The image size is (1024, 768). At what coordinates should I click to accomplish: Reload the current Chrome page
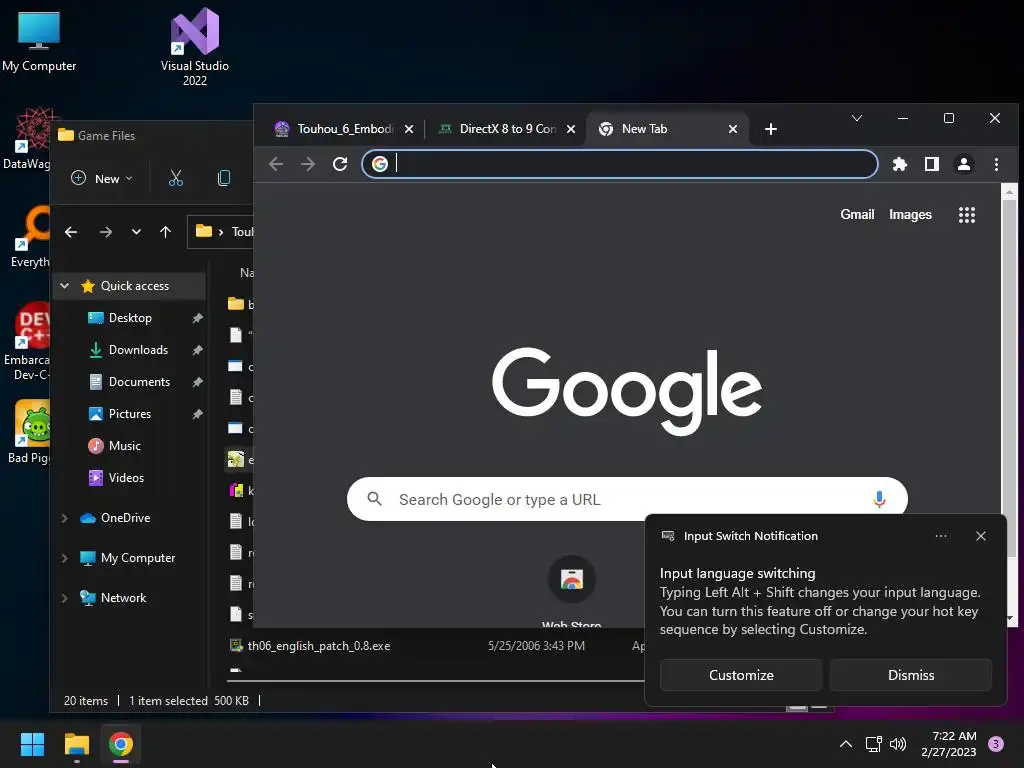(x=340, y=164)
